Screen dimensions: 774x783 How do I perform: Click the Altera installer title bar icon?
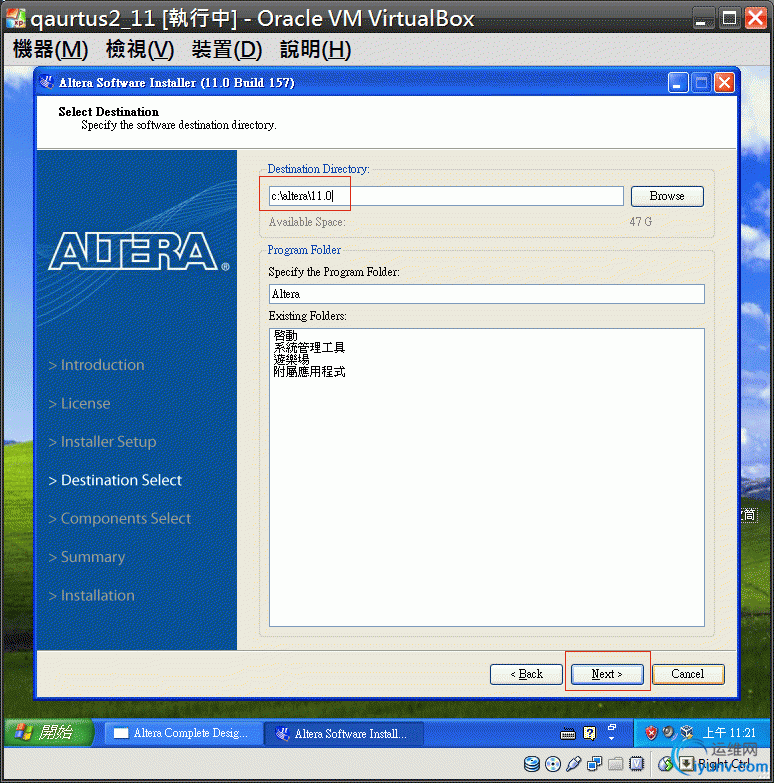[x=47, y=82]
